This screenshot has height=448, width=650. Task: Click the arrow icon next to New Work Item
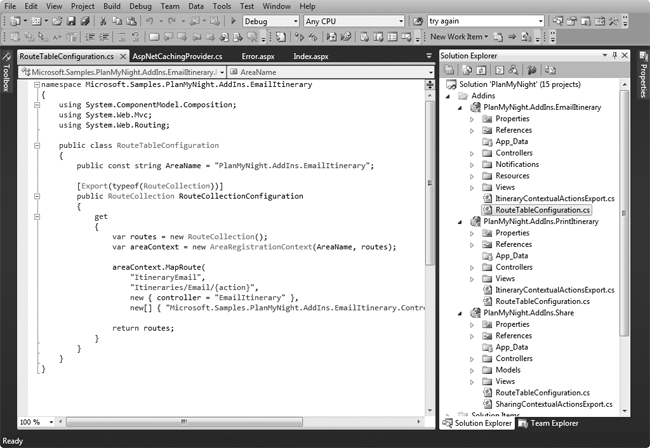click(x=512, y=37)
